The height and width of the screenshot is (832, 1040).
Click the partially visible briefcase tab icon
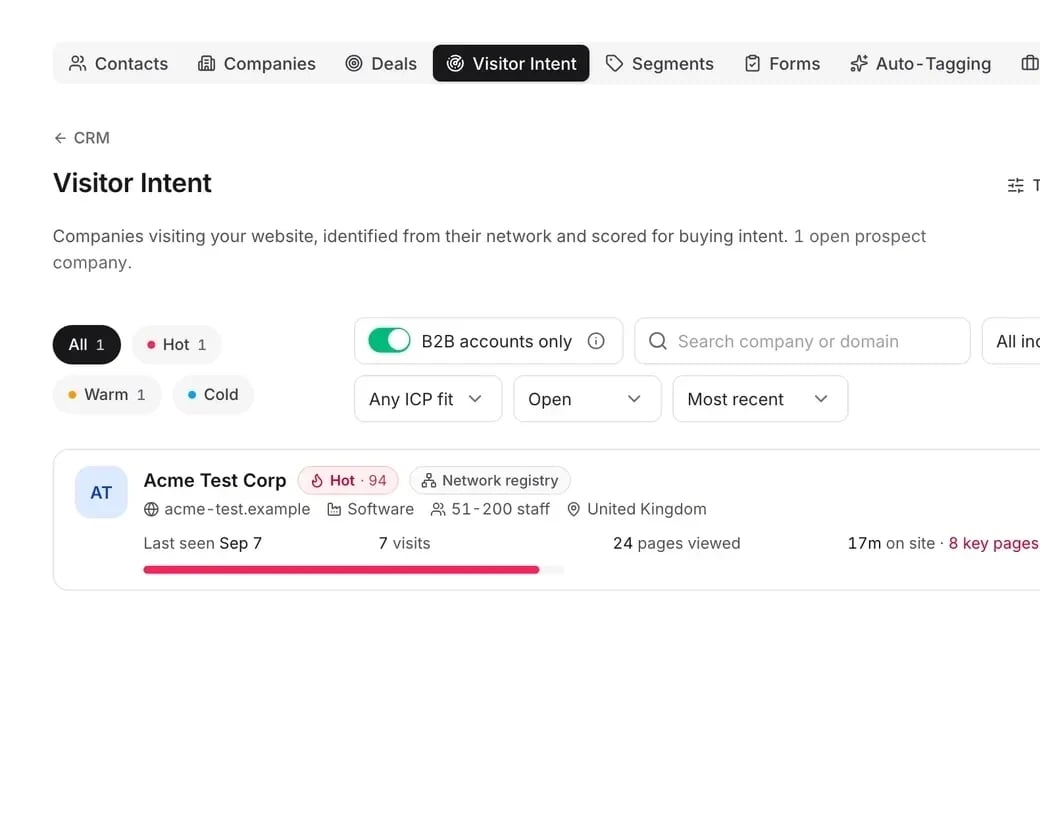[1029, 64]
